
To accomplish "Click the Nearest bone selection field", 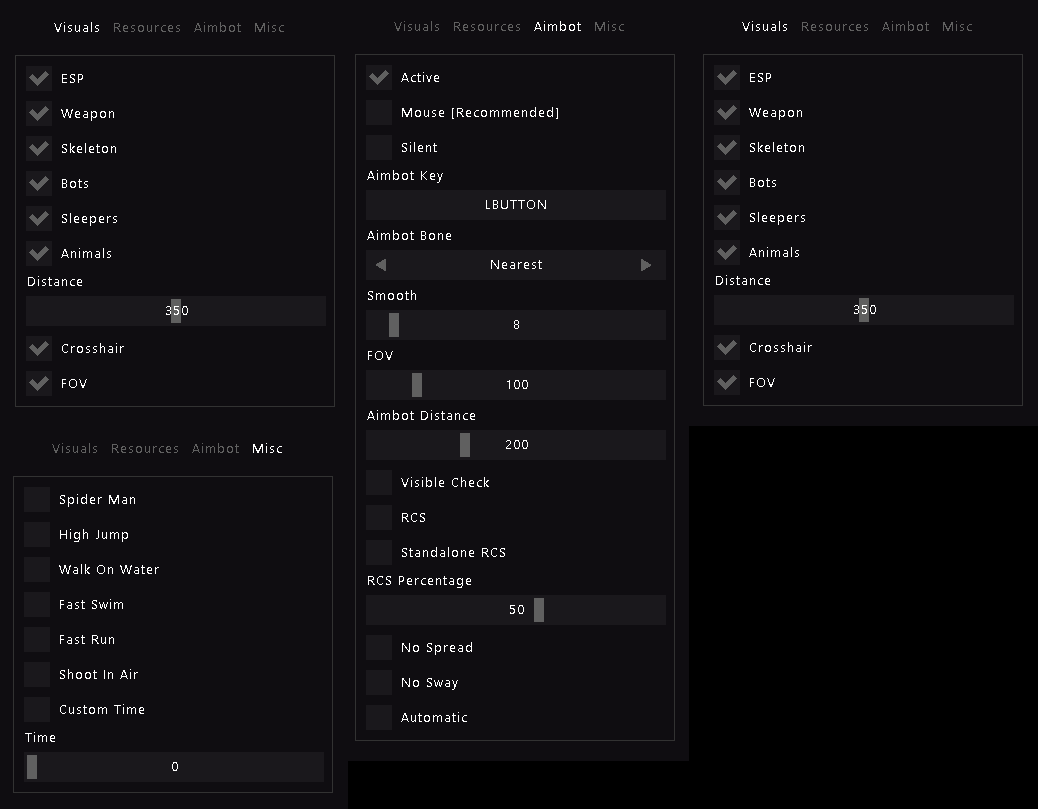I will pyautogui.click(x=516, y=265).
